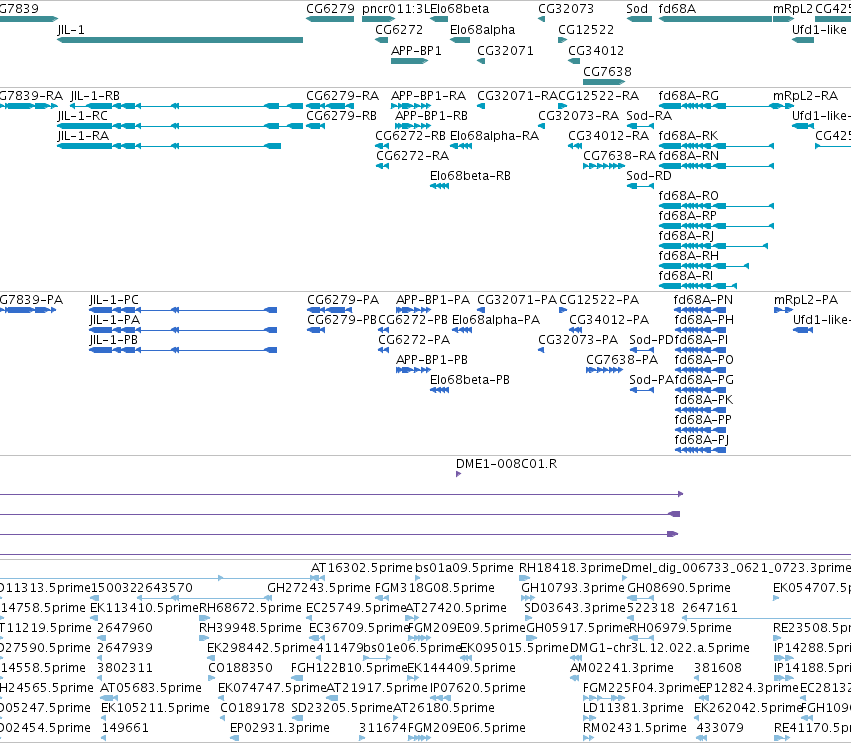Select the fd68A-PJ protein label

[x=702, y=440]
